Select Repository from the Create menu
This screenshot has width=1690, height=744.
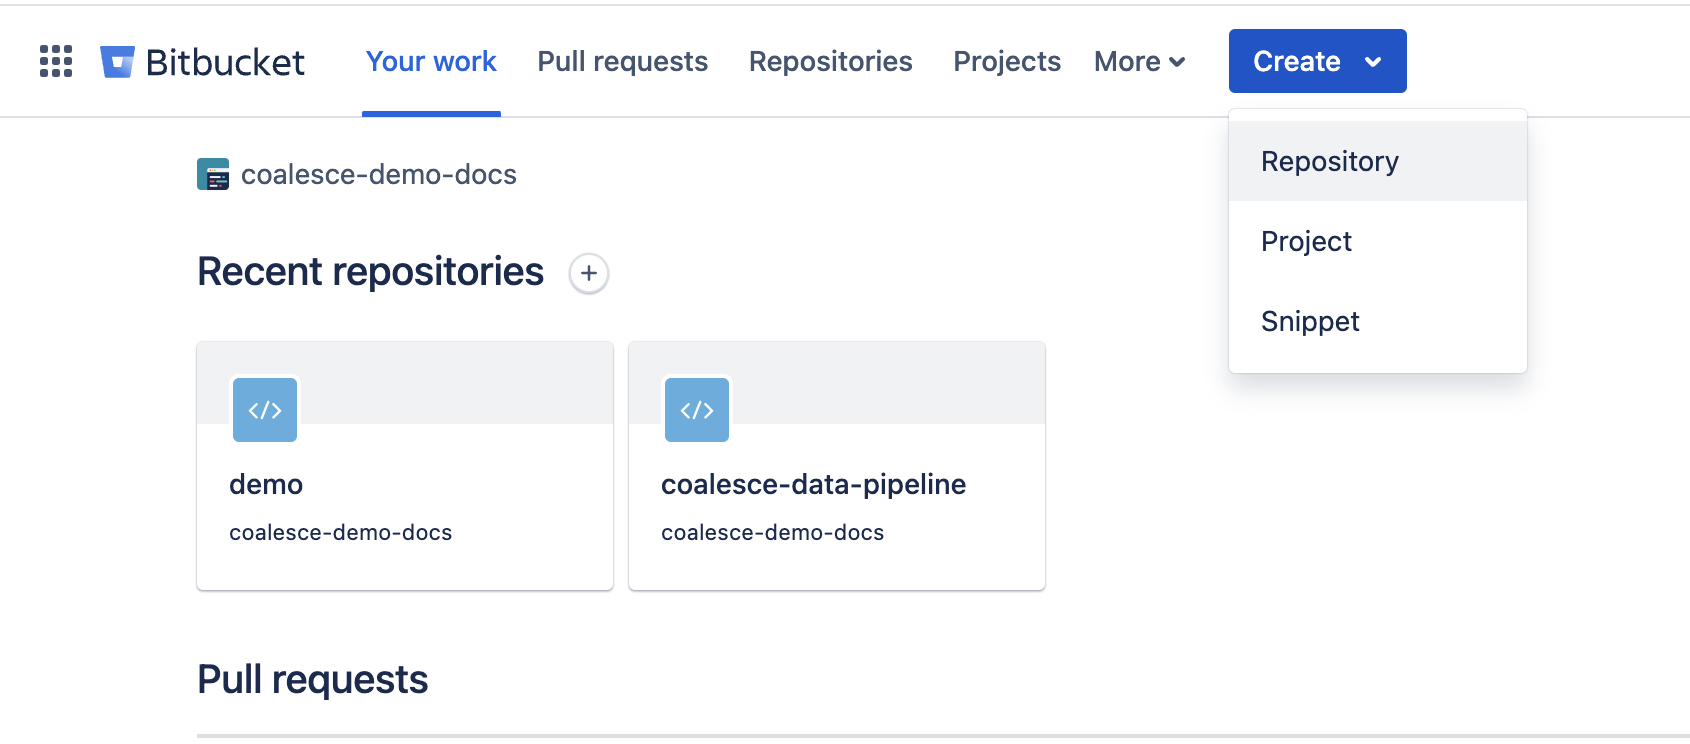[1329, 160]
